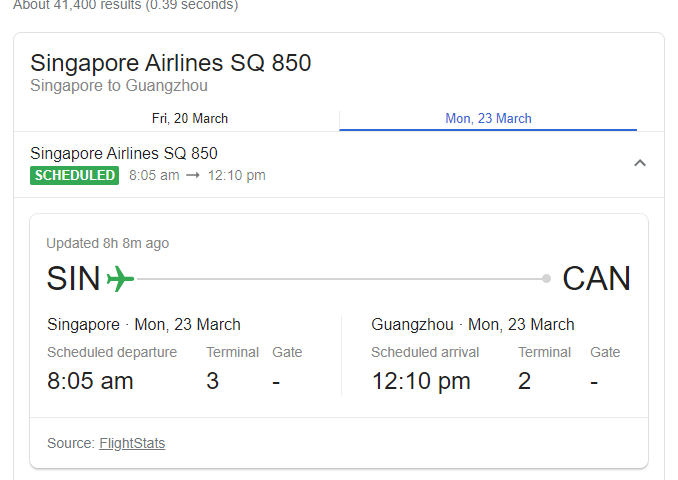This screenshot has width=678, height=480.
Task: Click departure Terminal 3 value
Action: [212, 381]
